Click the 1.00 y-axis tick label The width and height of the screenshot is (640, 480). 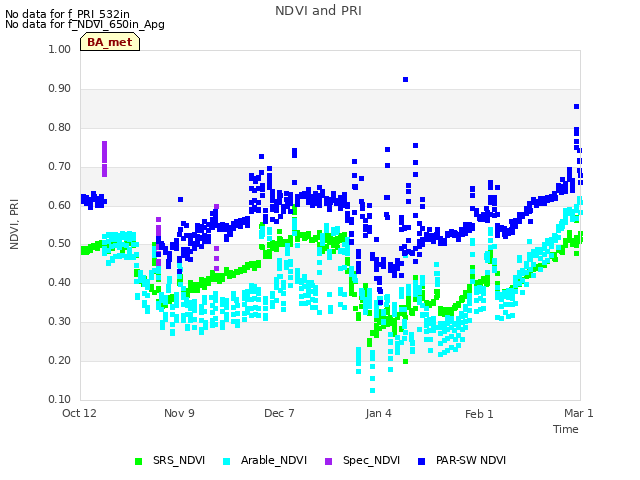[x=60, y=49]
